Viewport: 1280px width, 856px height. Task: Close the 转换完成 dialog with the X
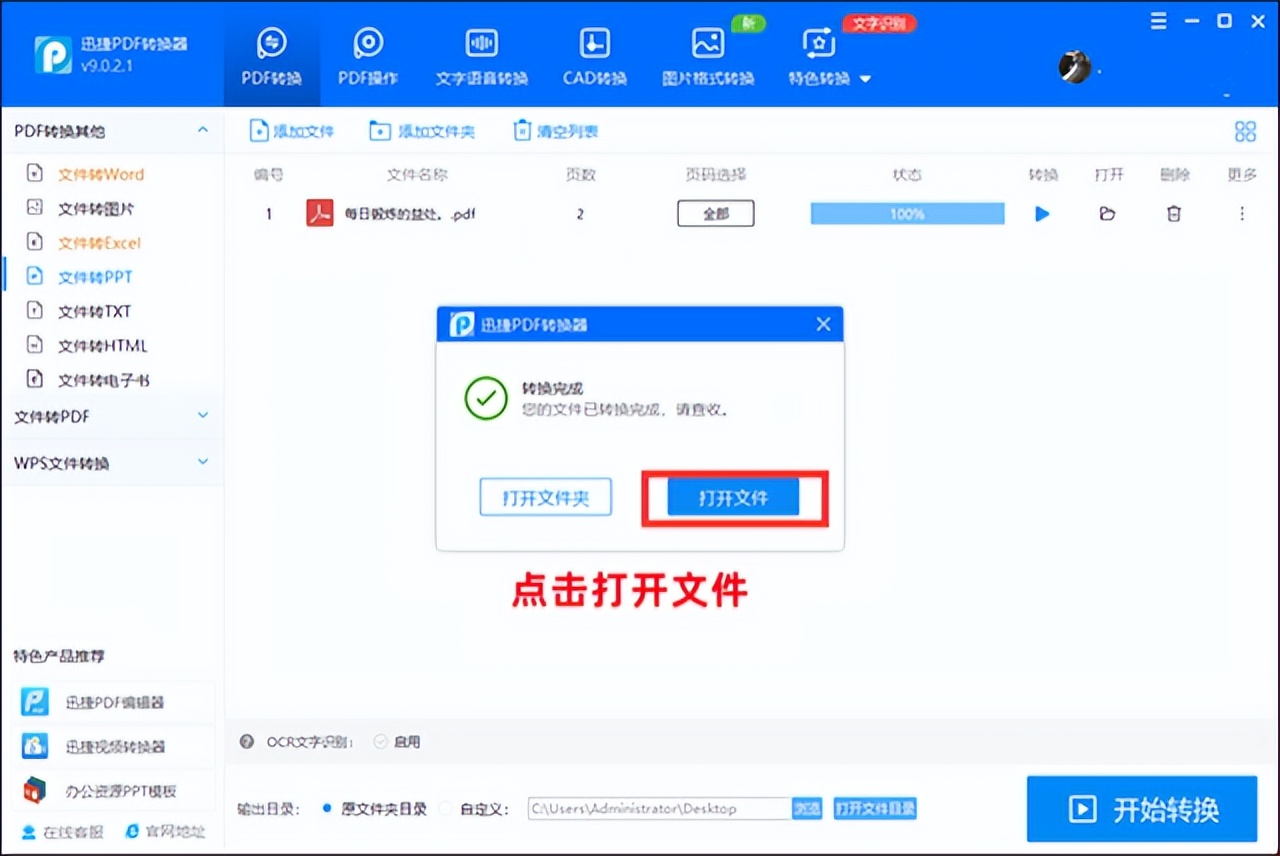(823, 324)
